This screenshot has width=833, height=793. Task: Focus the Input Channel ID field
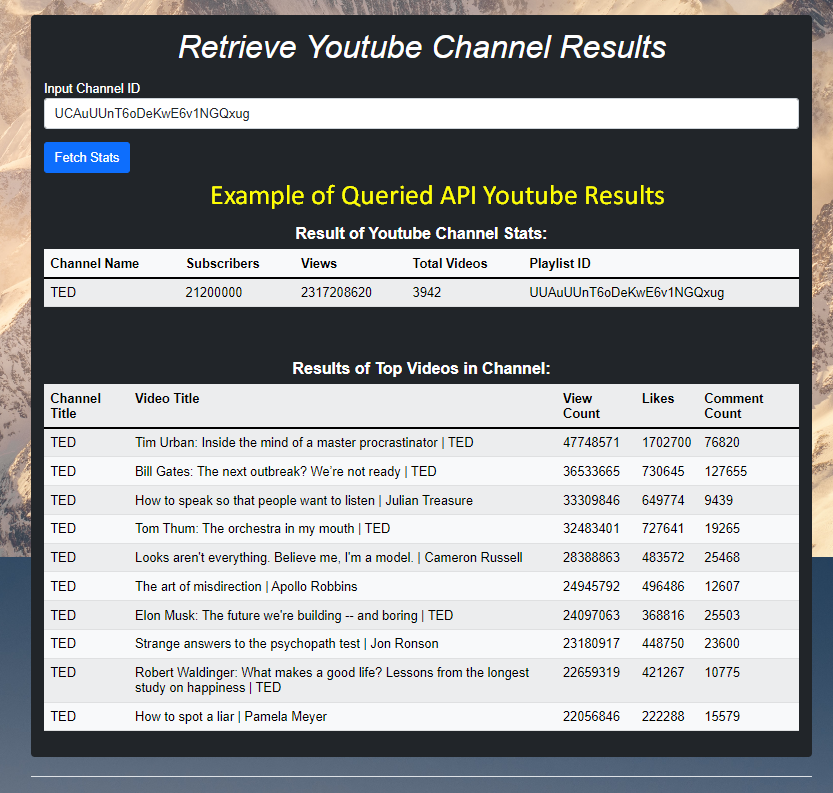point(421,113)
